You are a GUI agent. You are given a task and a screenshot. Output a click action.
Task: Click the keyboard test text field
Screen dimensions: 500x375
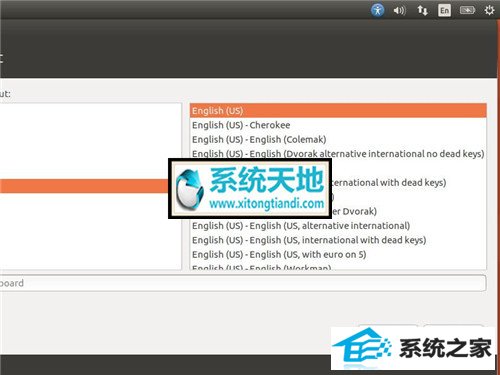[243, 283]
